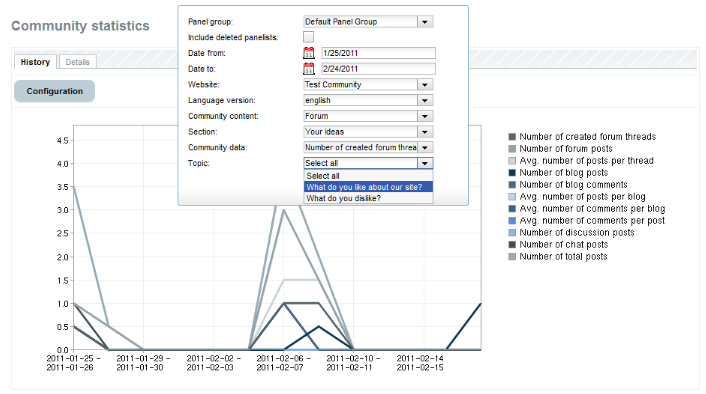Select legend swatch for comments per blog
Screen dimensions: 706x394
coord(512,209)
